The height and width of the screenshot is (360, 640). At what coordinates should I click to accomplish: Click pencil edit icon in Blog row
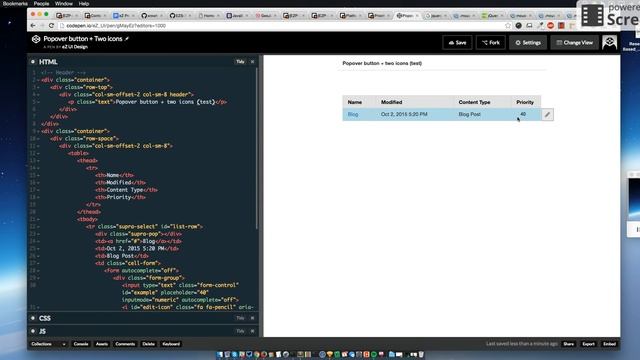point(547,115)
